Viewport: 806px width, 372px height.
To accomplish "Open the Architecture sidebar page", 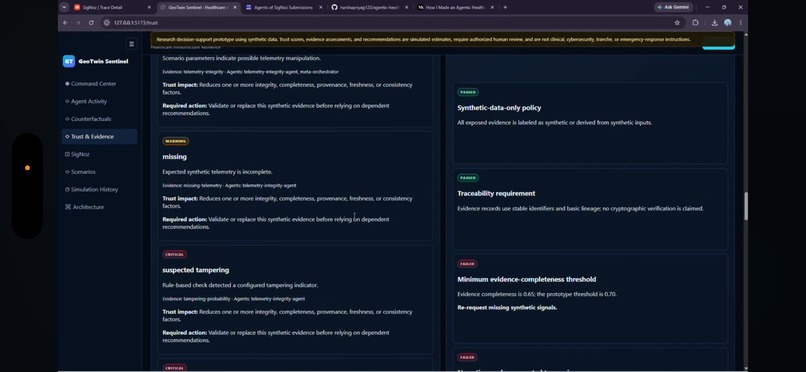I will pyautogui.click(x=99, y=207).
